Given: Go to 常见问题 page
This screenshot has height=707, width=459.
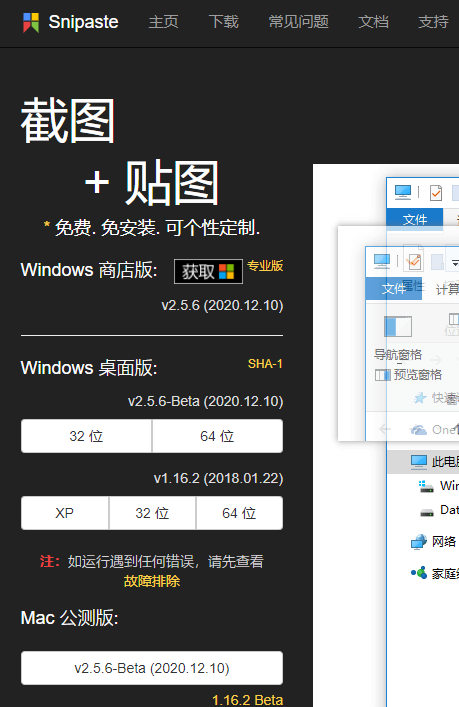Looking at the screenshot, I should [298, 22].
